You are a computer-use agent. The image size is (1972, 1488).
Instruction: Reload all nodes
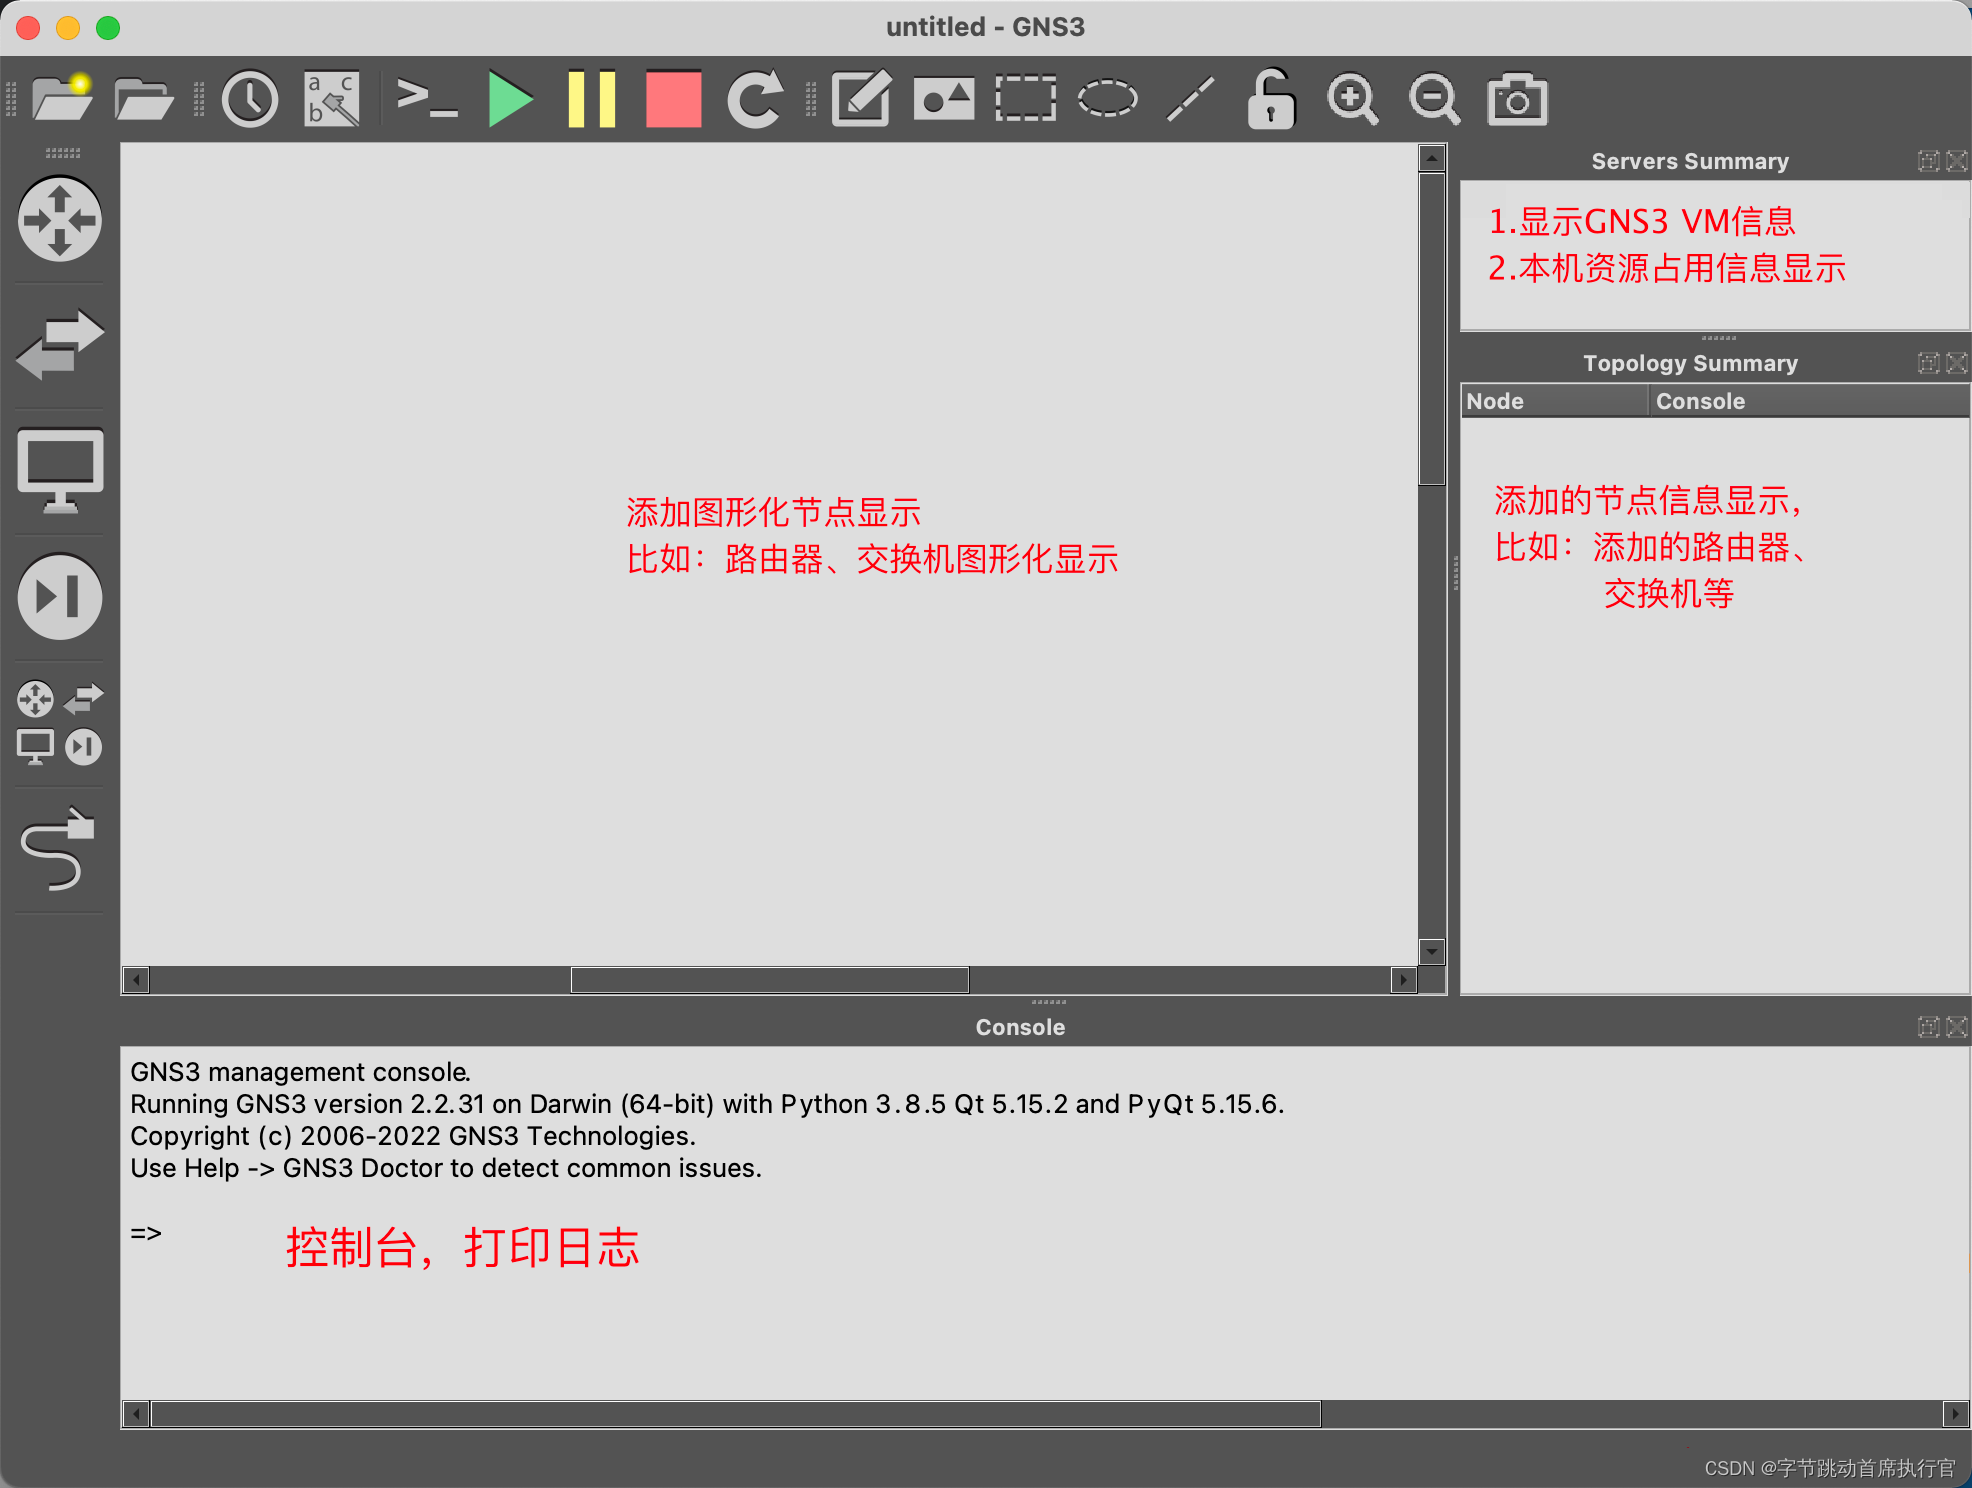[x=755, y=98]
